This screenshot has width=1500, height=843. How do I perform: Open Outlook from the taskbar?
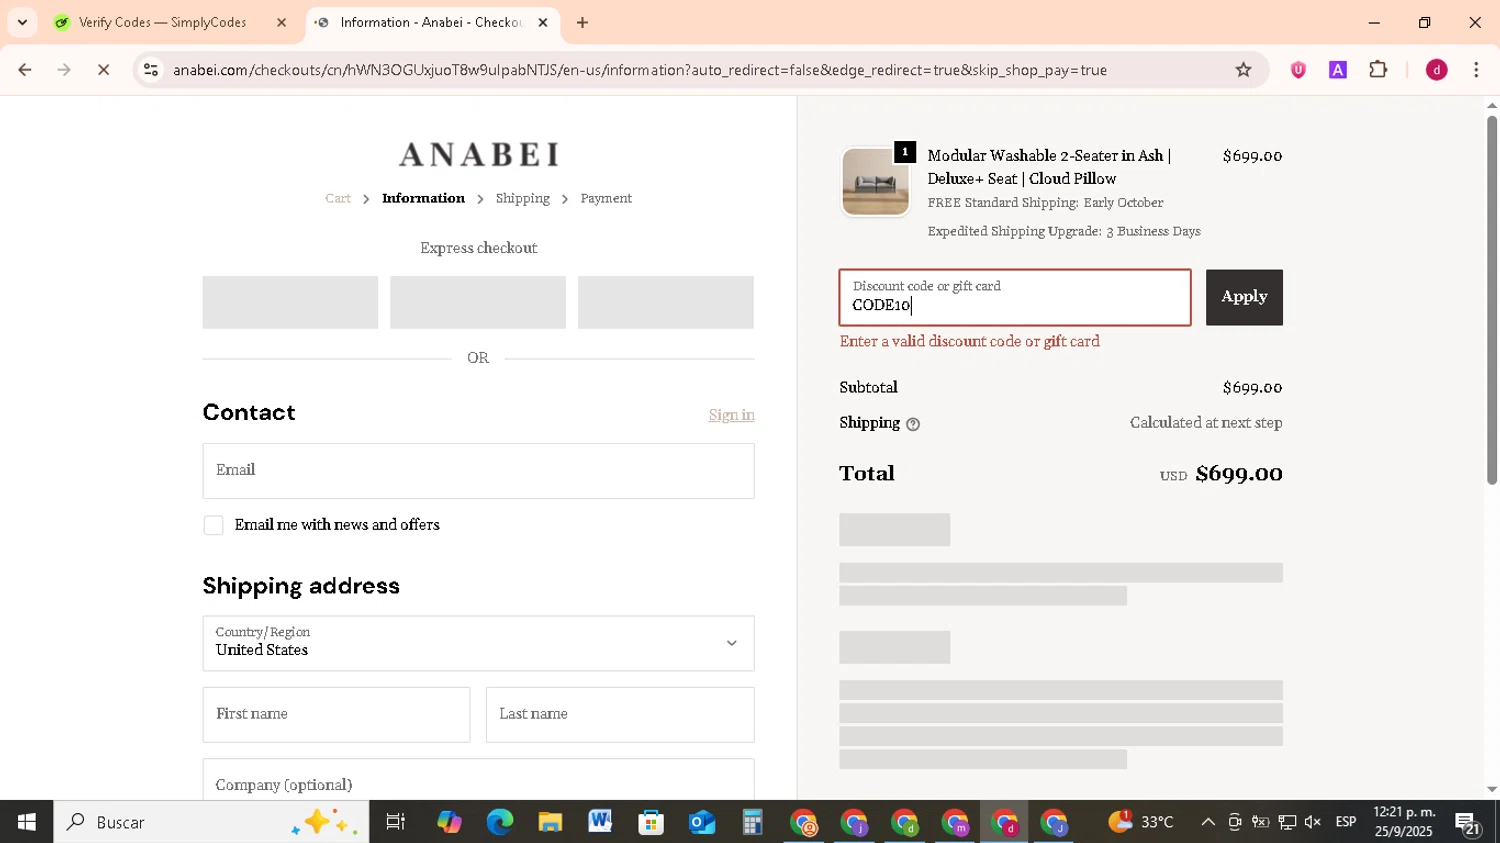(x=702, y=822)
